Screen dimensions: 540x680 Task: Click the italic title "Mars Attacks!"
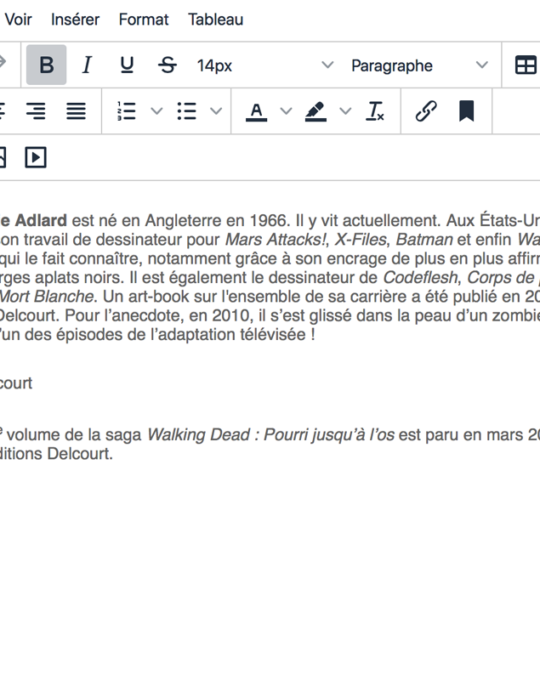coord(275,239)
